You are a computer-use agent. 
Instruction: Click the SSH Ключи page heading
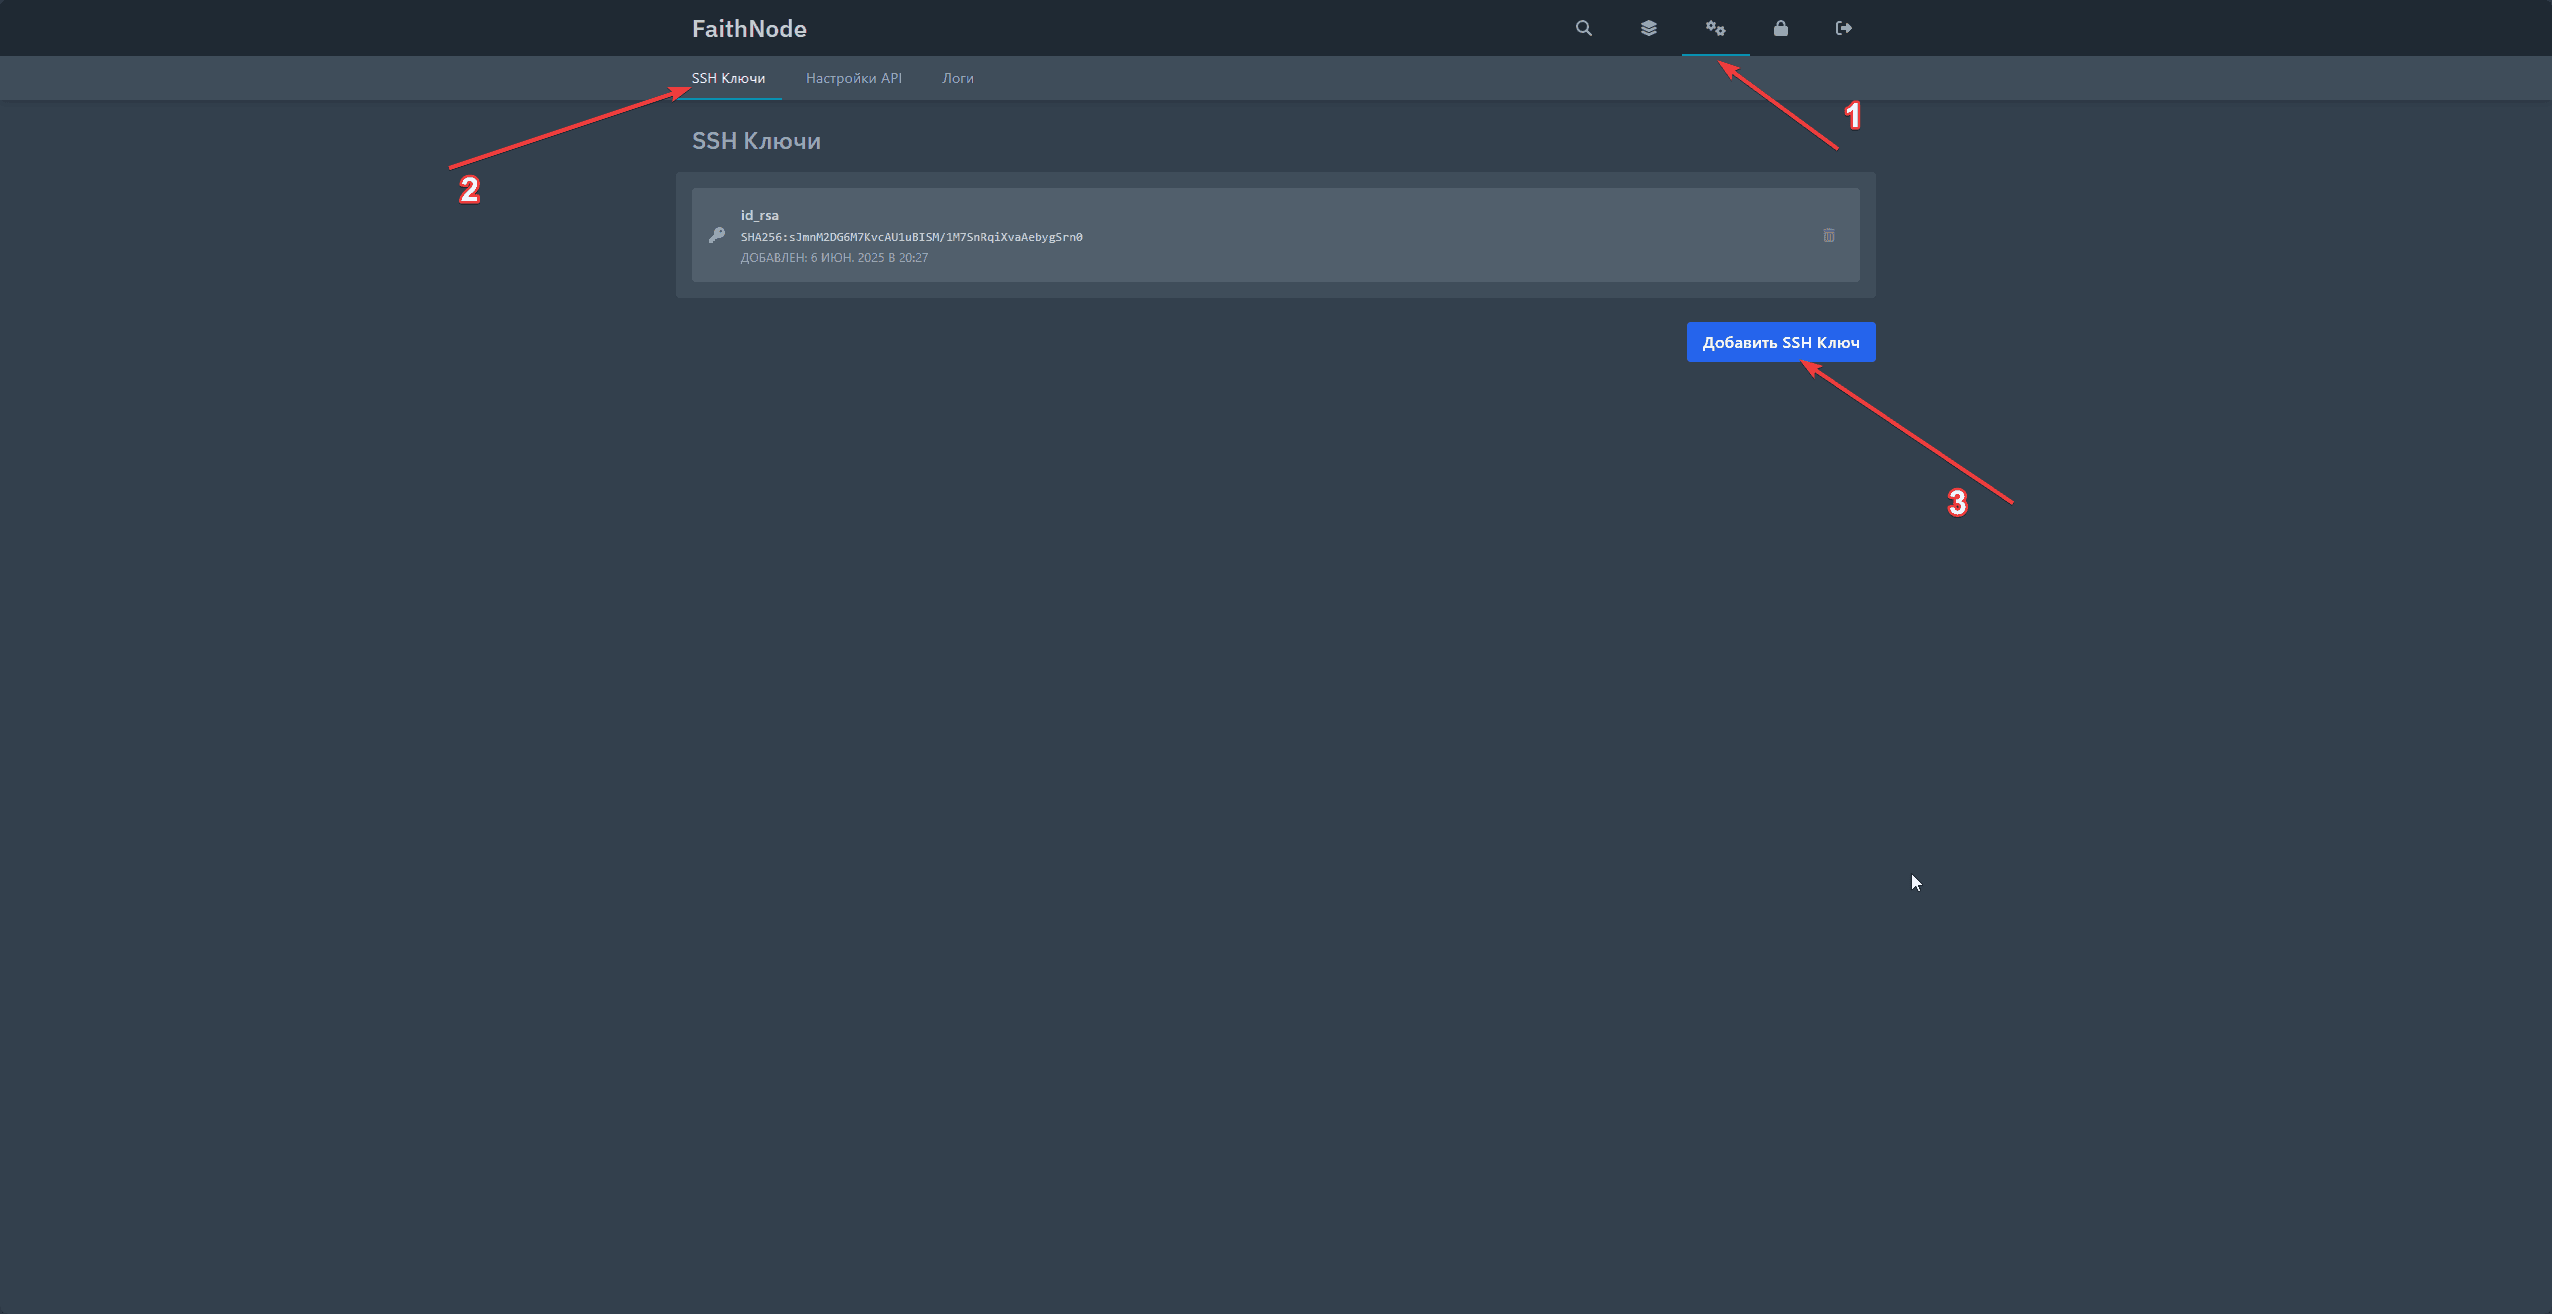tap(756, 141)
